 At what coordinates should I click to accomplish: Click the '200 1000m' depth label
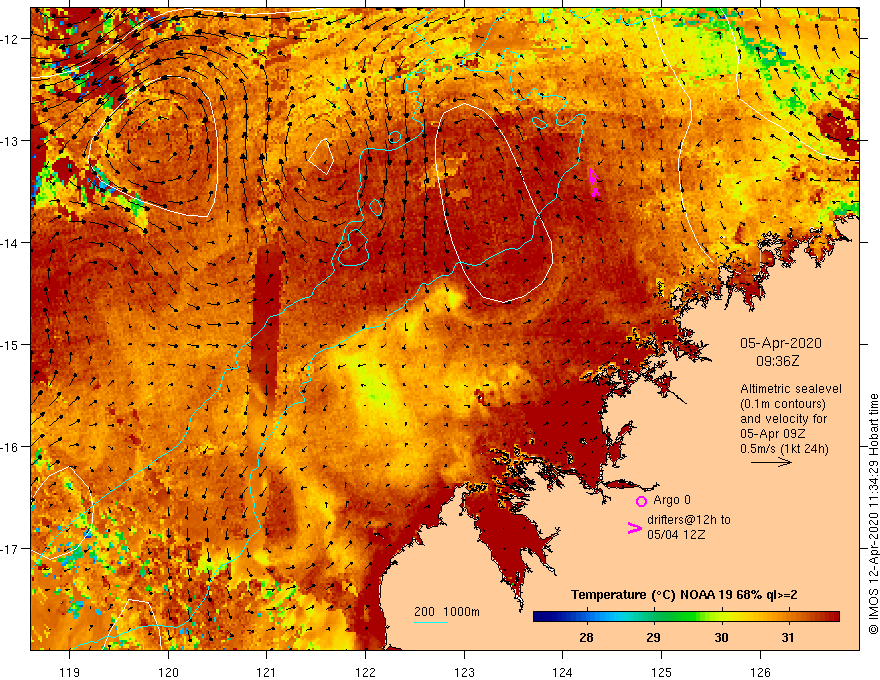coord(447,612)
